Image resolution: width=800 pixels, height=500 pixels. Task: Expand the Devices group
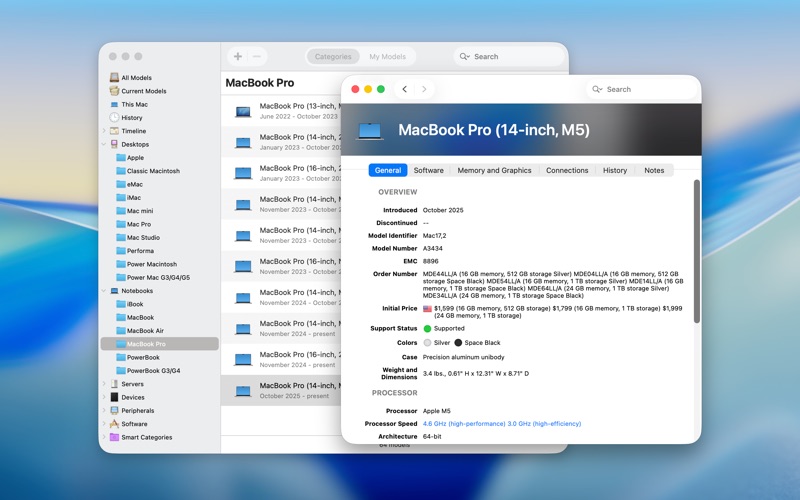104,397
